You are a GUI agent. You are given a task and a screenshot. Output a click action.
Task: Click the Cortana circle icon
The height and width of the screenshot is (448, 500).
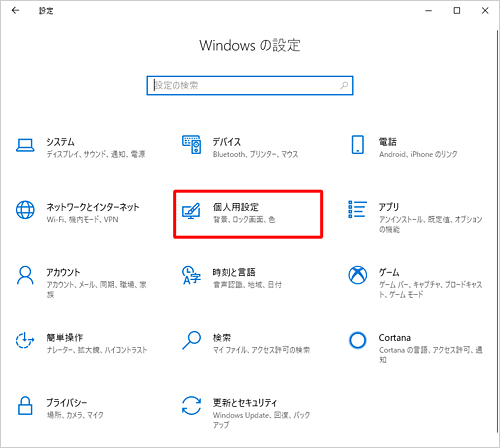358,340
